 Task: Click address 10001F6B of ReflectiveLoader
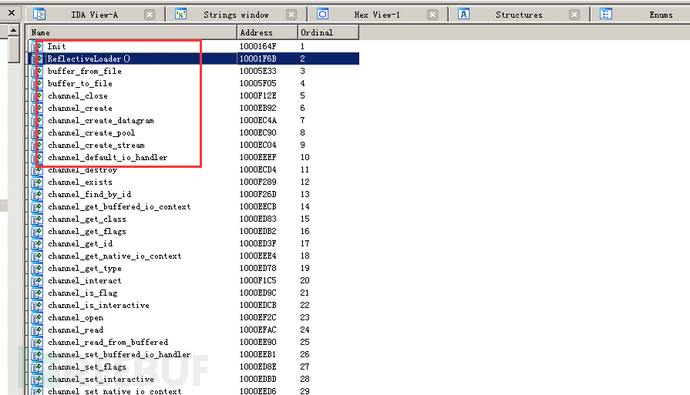[x=258, y=59]
